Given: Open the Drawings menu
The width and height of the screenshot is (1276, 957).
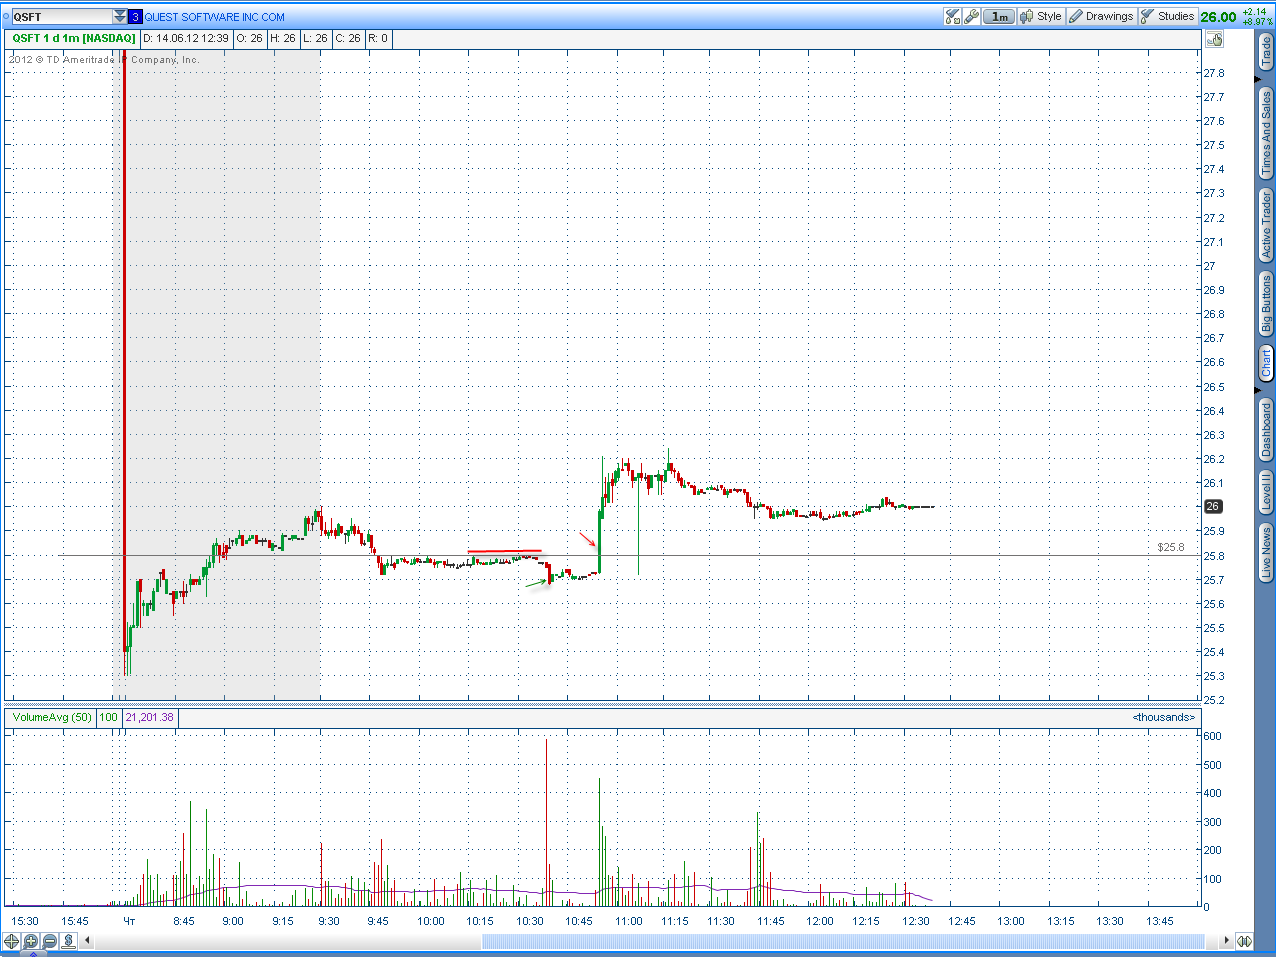Looking at the screenshot, I should pyautogui.click(x=1101, y=16).
